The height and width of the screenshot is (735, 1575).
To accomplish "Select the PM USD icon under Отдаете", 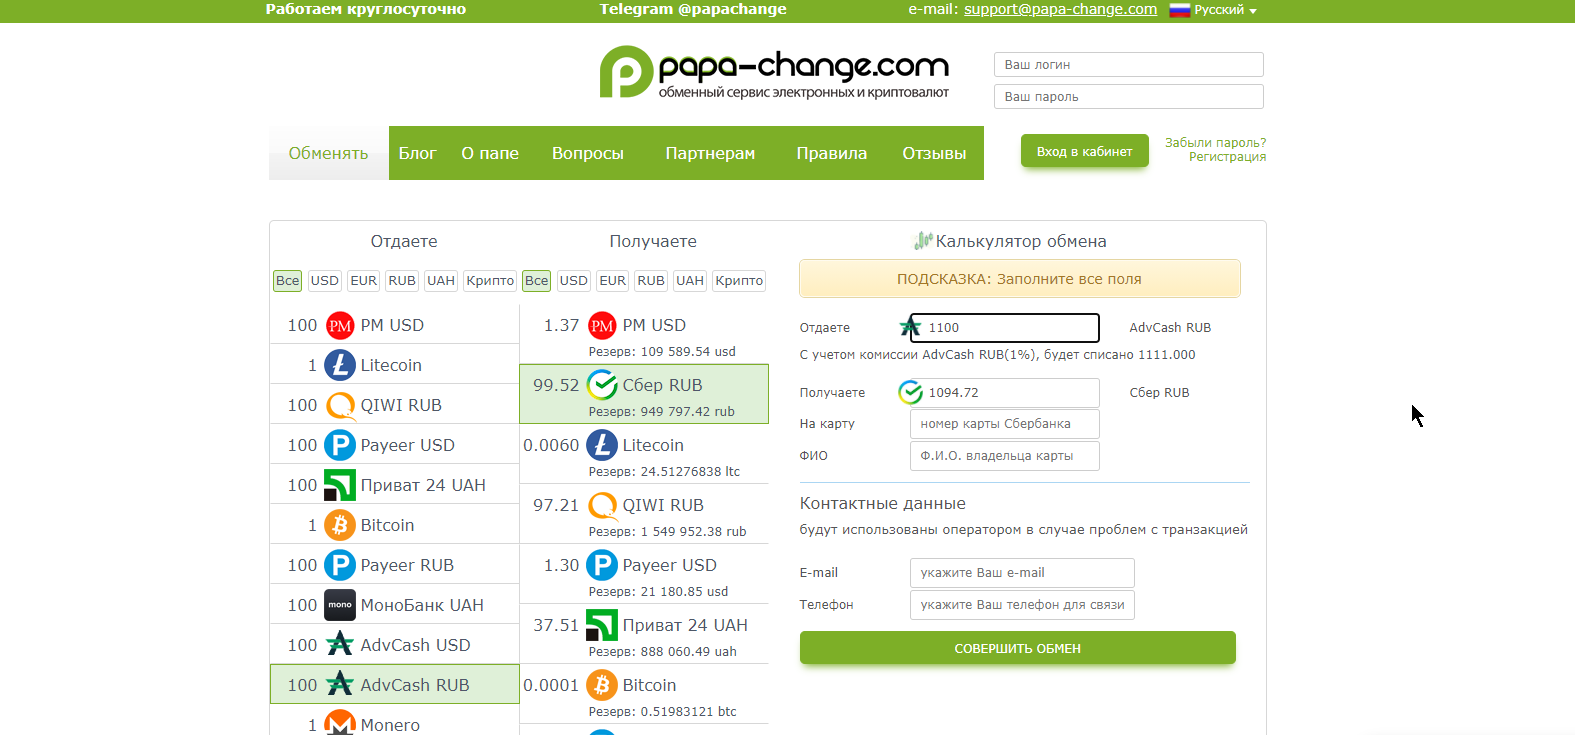I will click(340, 325).
